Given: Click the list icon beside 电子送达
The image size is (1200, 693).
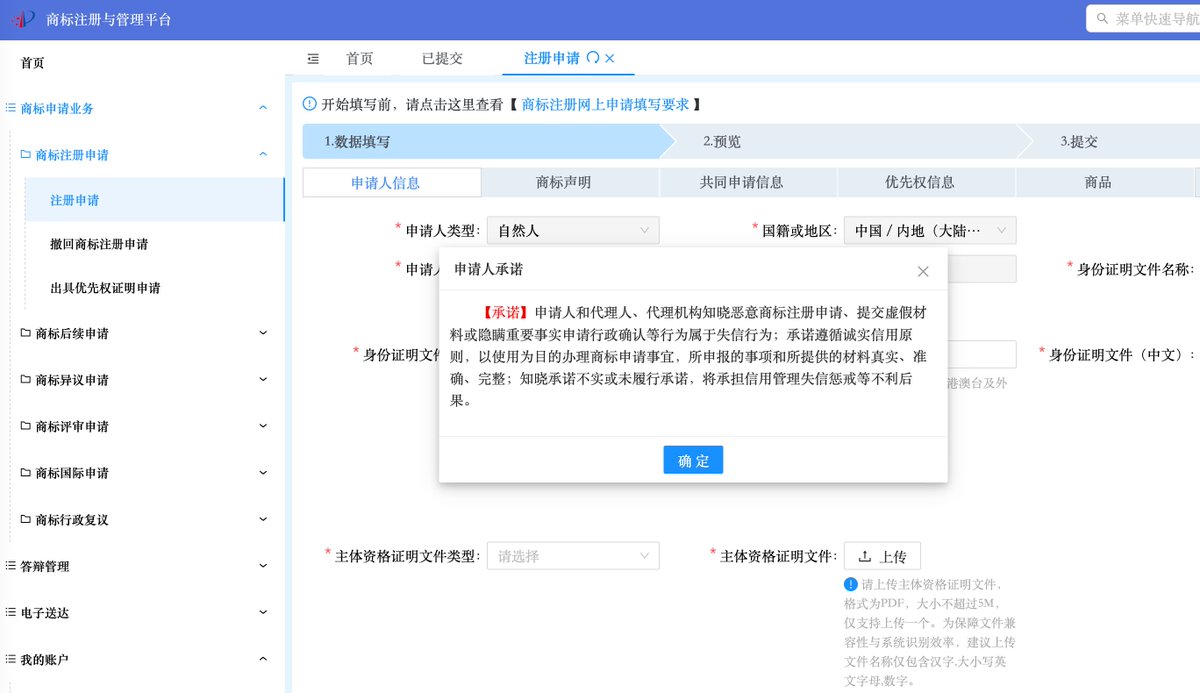Looking at the screenshot, I should [11, 613].
